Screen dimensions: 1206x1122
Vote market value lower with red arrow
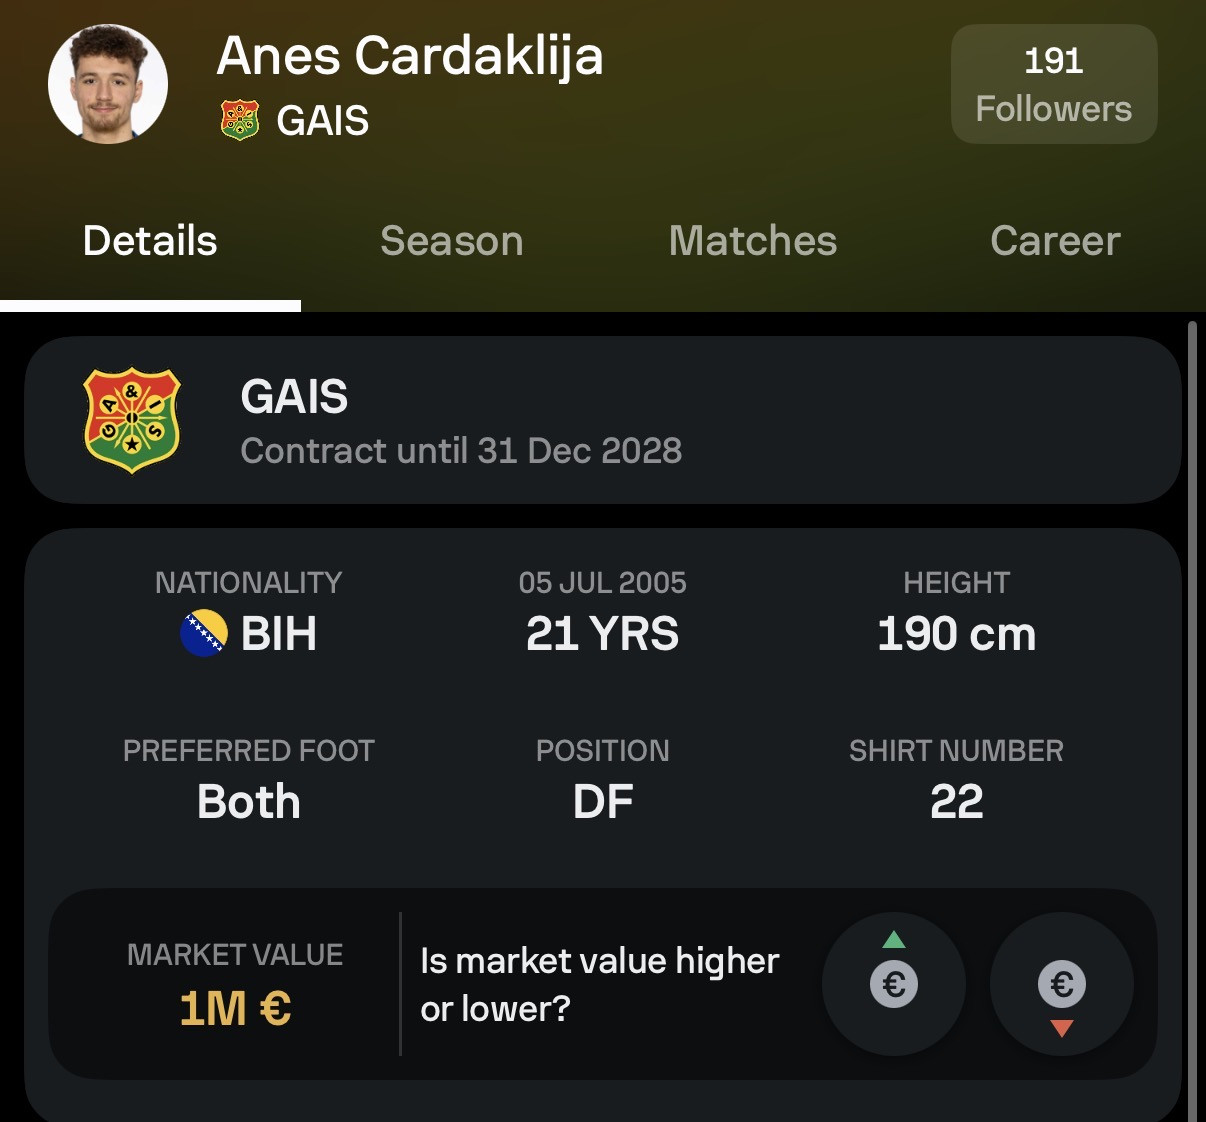(x=1062, y=984)
